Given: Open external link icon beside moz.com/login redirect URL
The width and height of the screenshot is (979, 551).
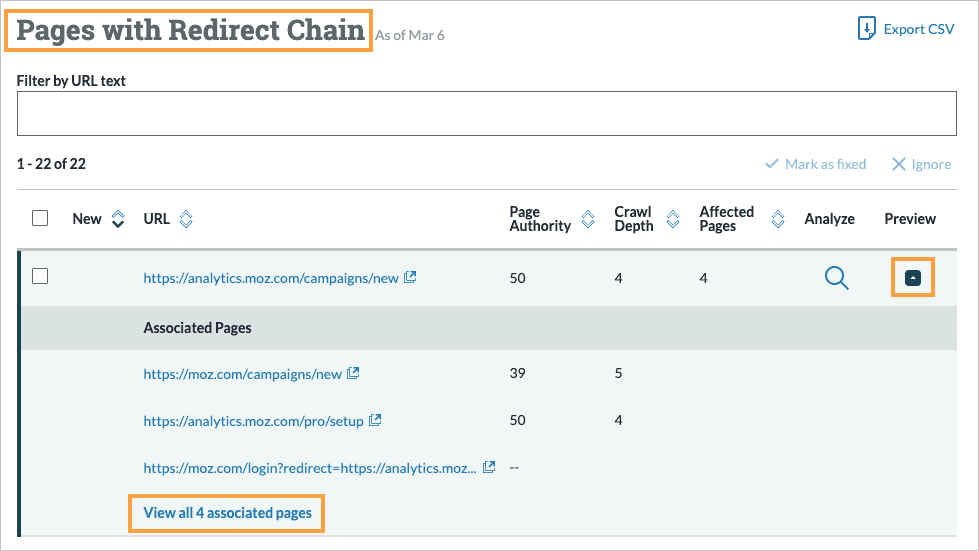Looking at the screenshot, I should pos(489,467).
